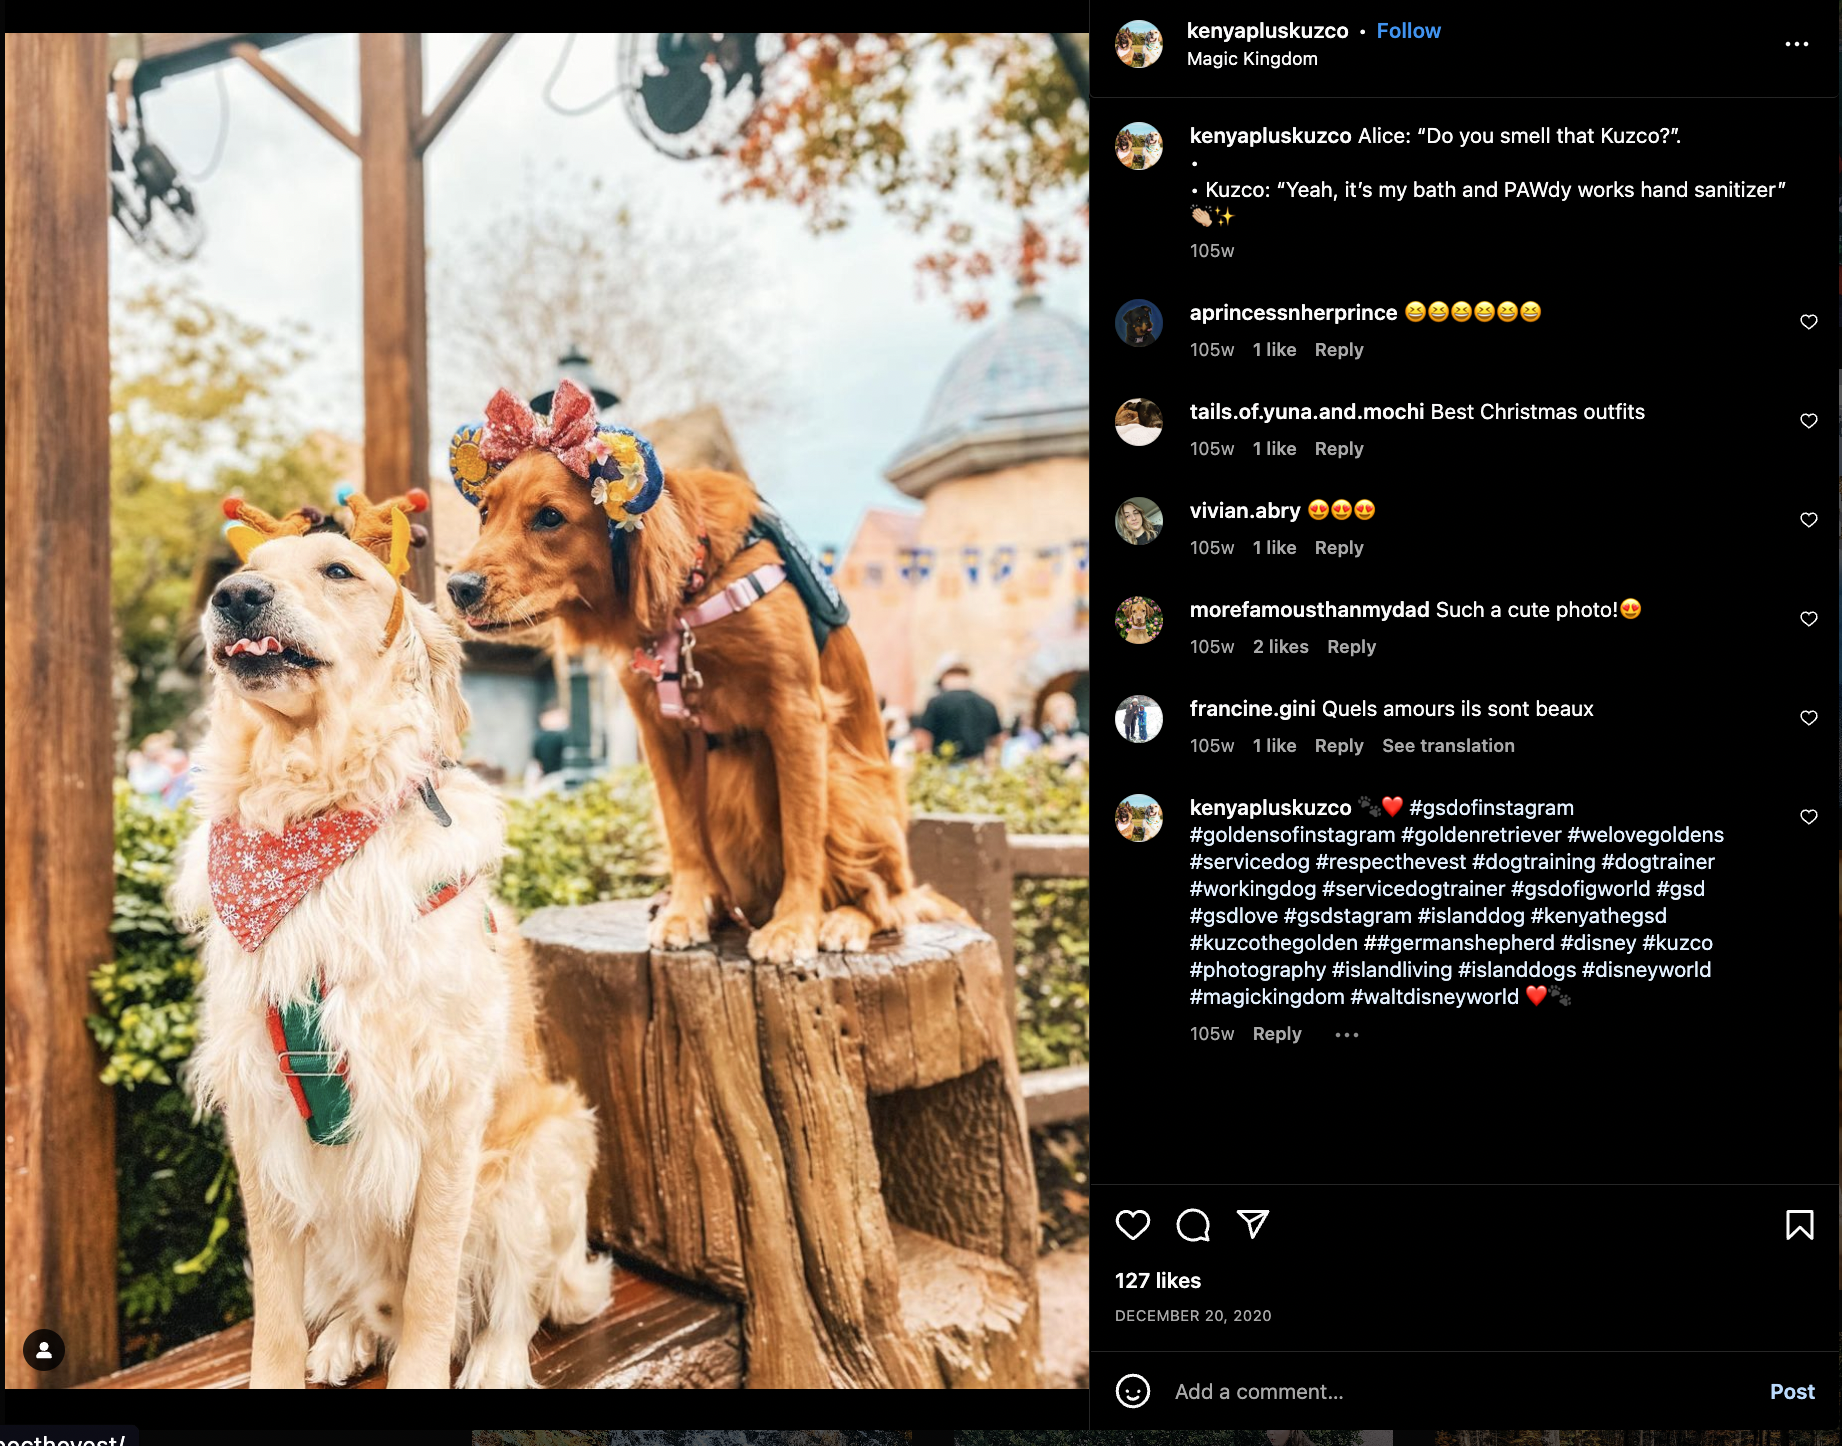This screenshot has width=1842, height=1446.
Task: Save the post with the bookmark icon
Action: 1800,1225
